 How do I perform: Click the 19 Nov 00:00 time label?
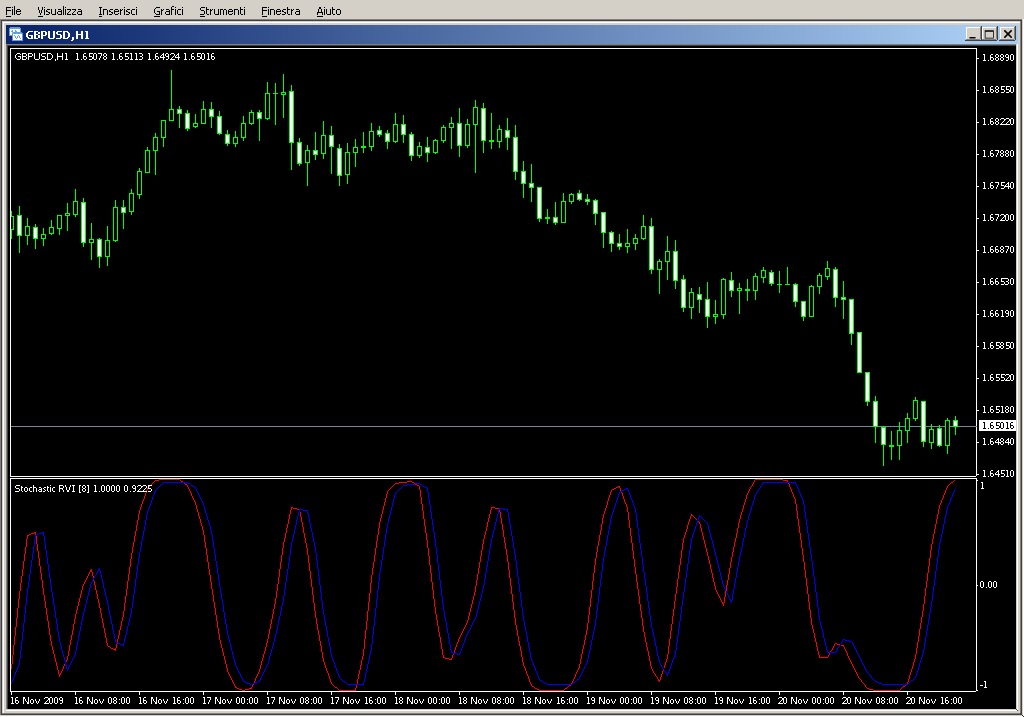(614, 701)
